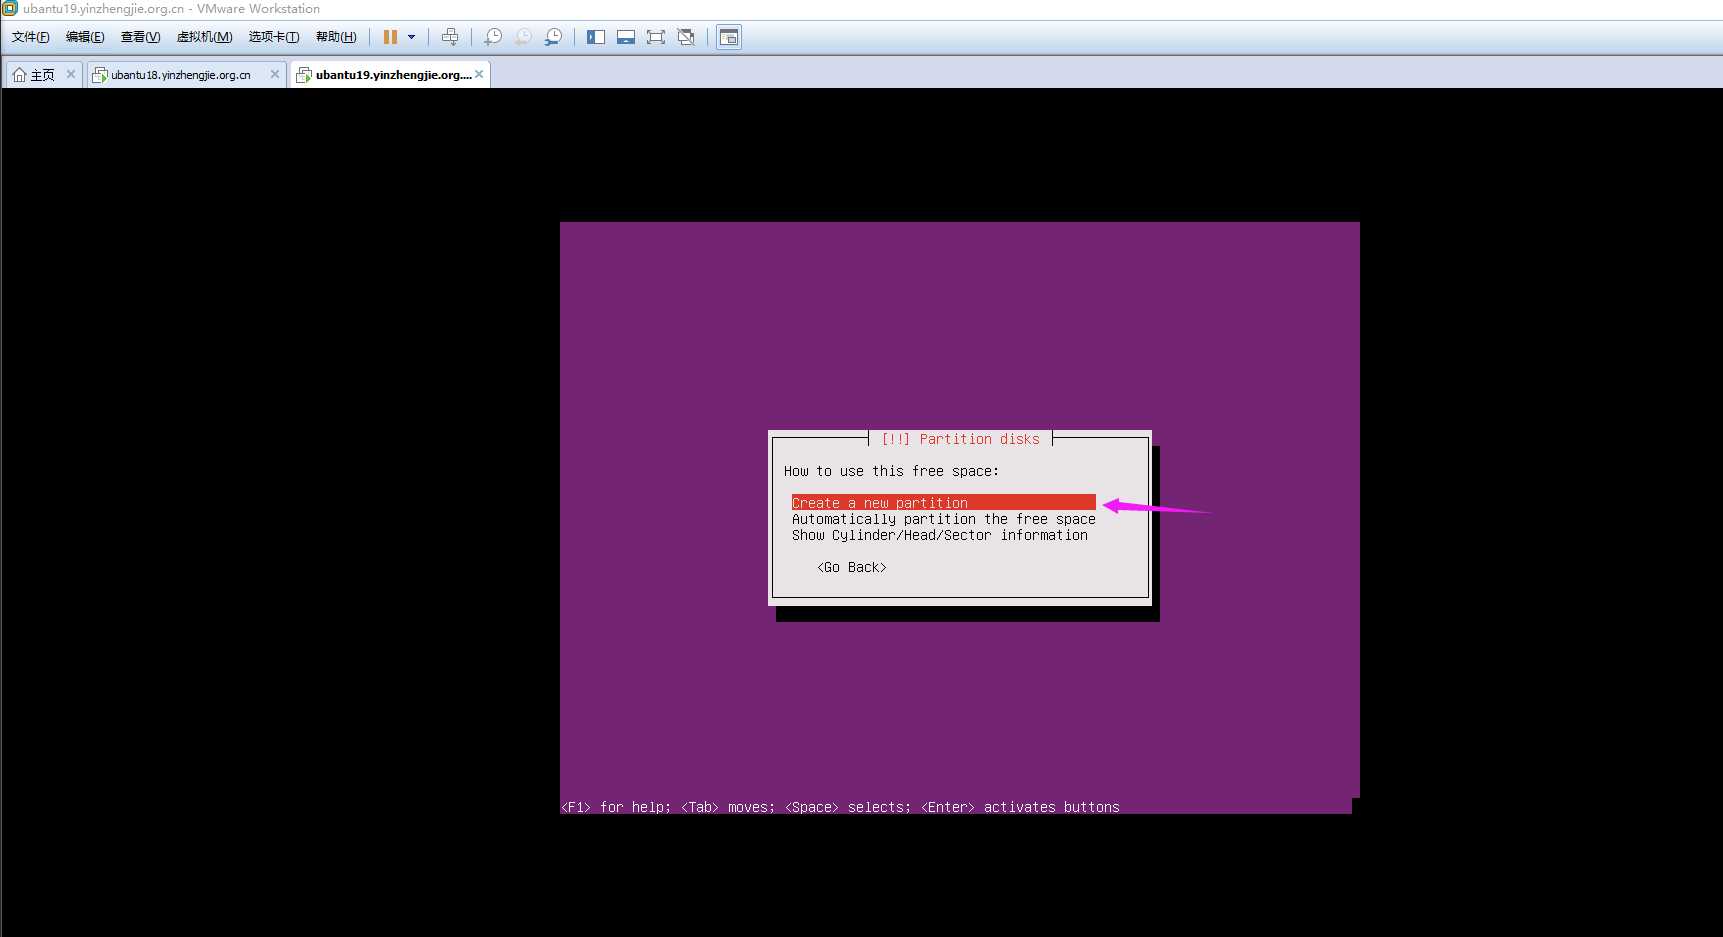Open the 选项卡(T) menu

(x=274, y=37)
